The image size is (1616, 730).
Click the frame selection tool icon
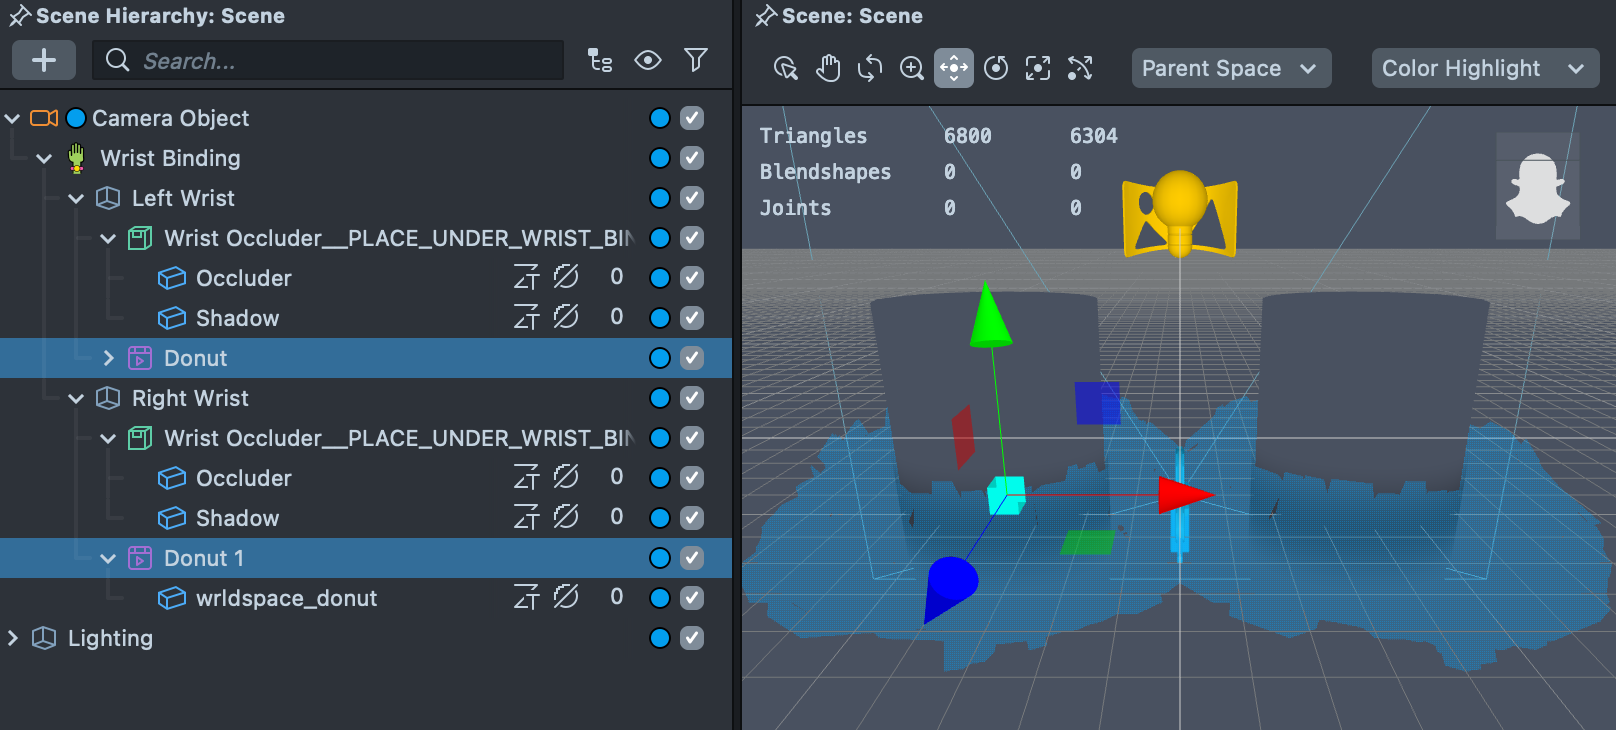1038,68
